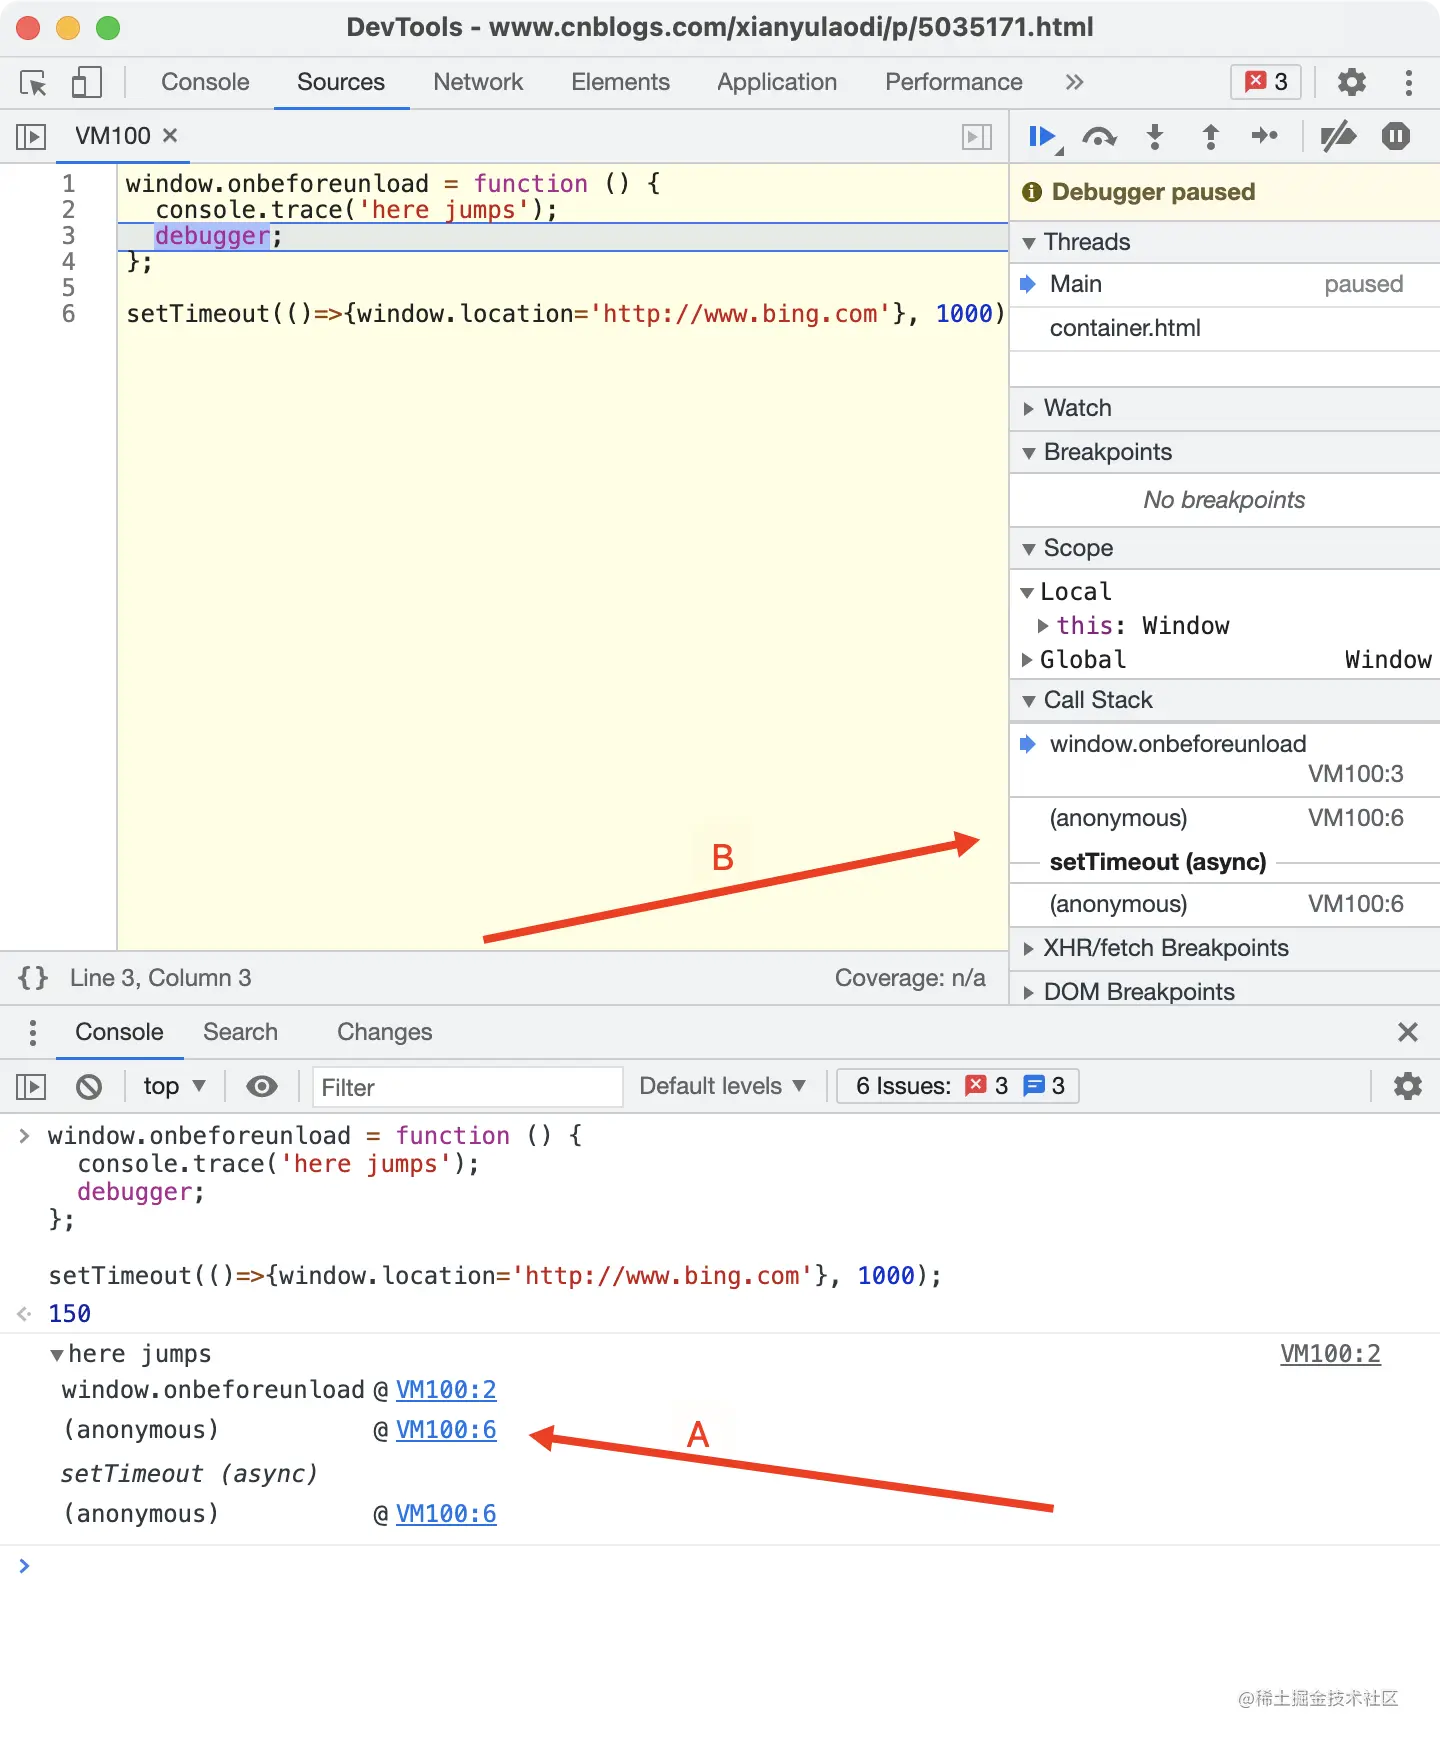Click the 'debugger' keyword in source
The image size is (1440, 1750).
[212, 236]
